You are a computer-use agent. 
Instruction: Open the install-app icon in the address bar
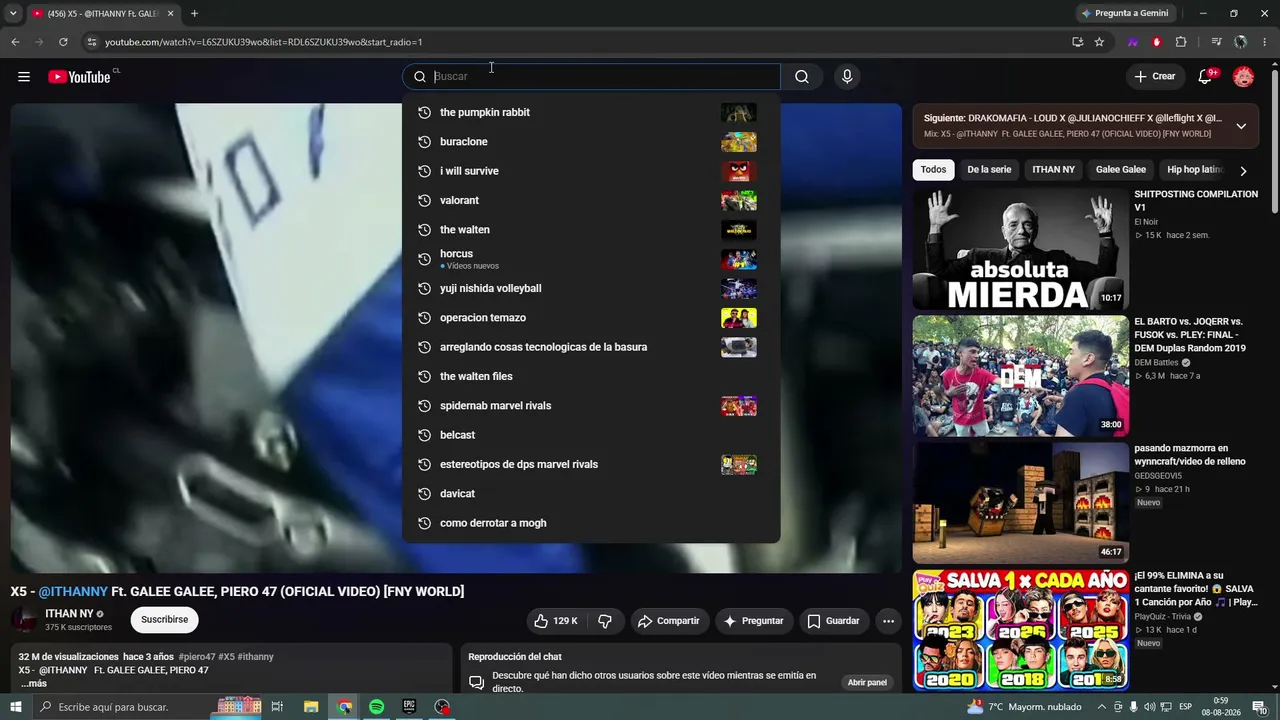click(1077, 42)
